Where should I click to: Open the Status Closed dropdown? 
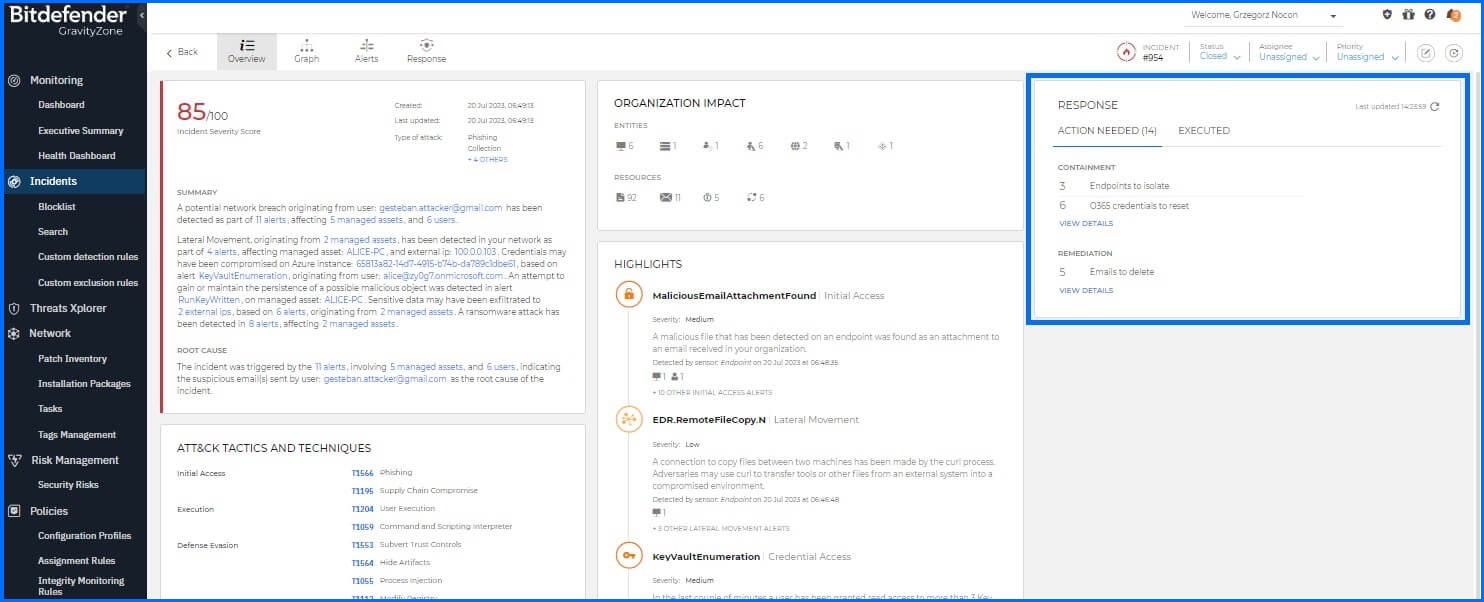click(x=1219, y=53)
